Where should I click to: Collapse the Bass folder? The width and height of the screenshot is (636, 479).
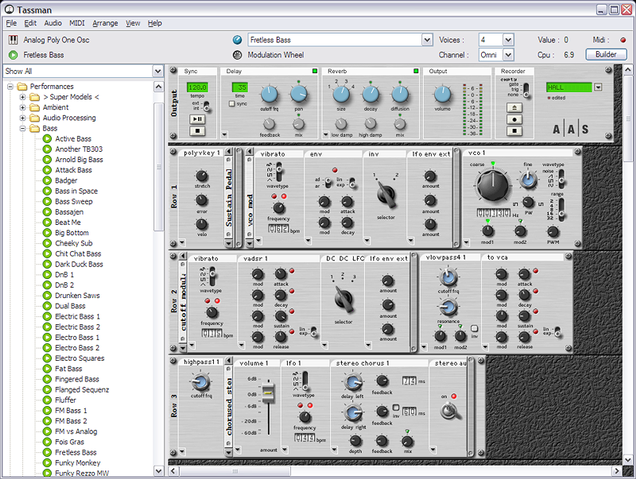point(23,128)
